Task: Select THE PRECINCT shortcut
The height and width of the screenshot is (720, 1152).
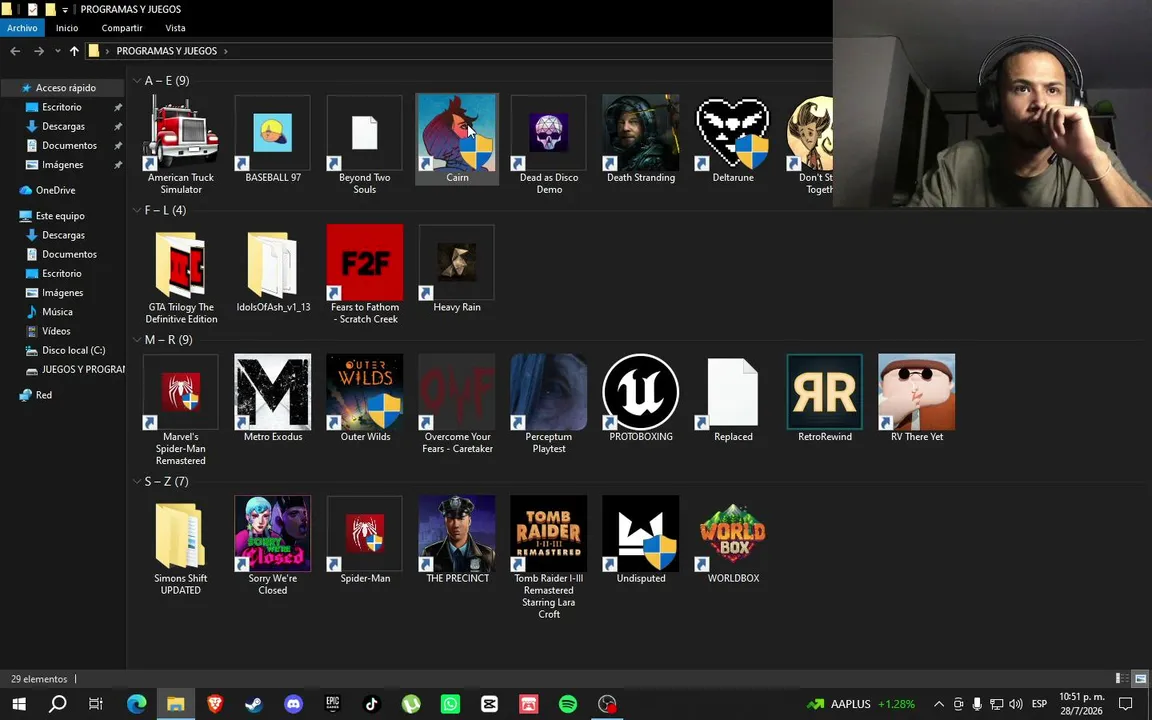Action: point(457,540)
